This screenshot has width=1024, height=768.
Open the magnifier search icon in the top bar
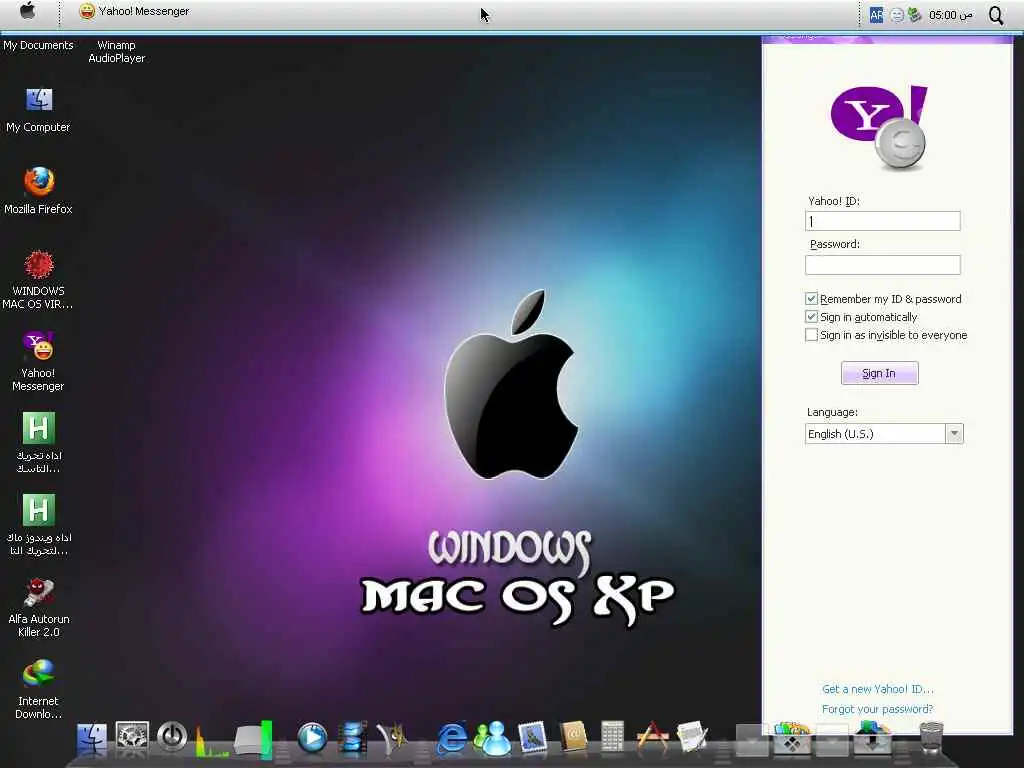pyautogui.click(x=995, y=15)
